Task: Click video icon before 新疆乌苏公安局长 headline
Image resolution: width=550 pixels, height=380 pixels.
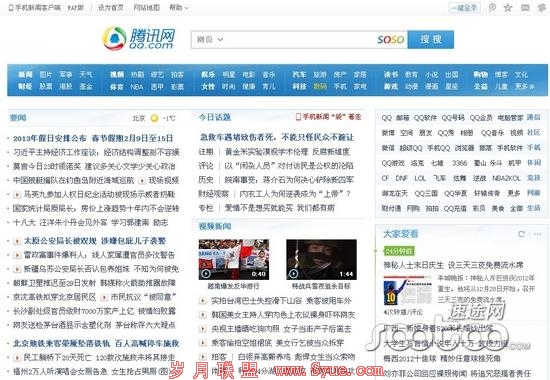Action: point(17,269)
